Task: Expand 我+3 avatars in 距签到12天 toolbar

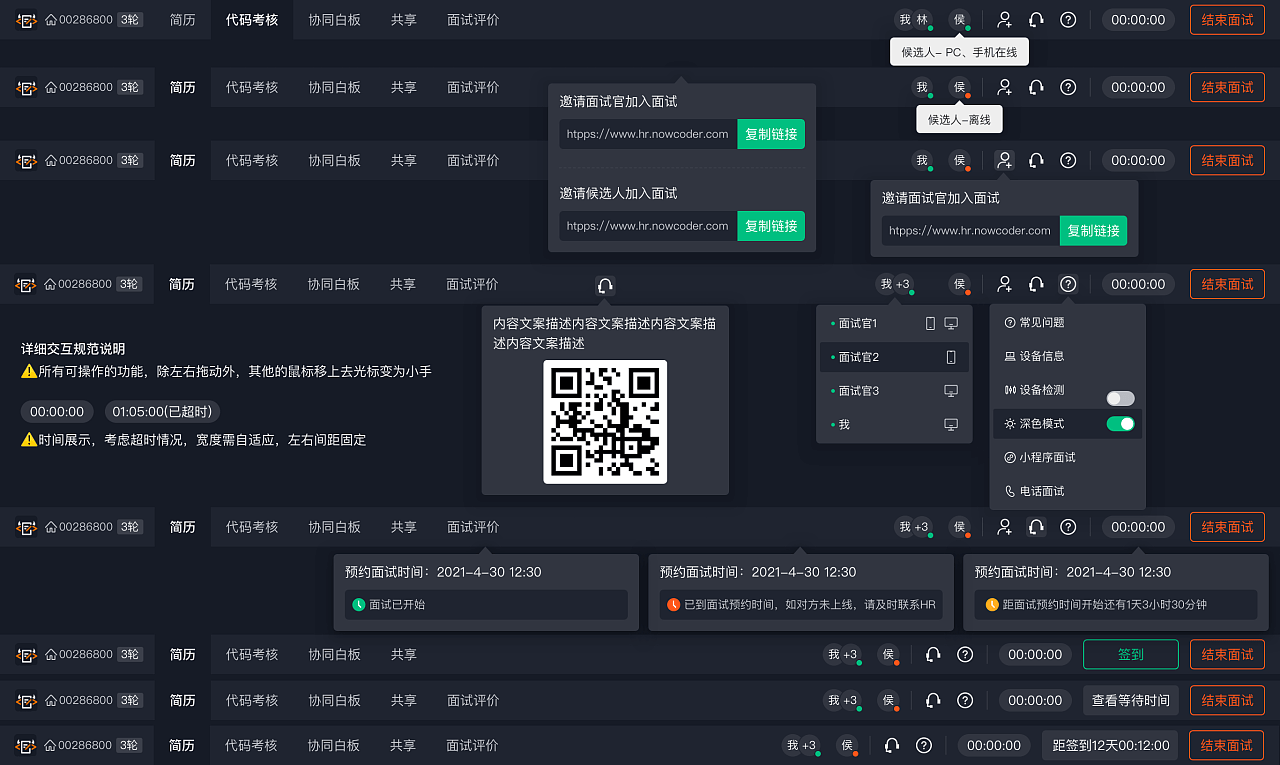Action: [802, 745]
